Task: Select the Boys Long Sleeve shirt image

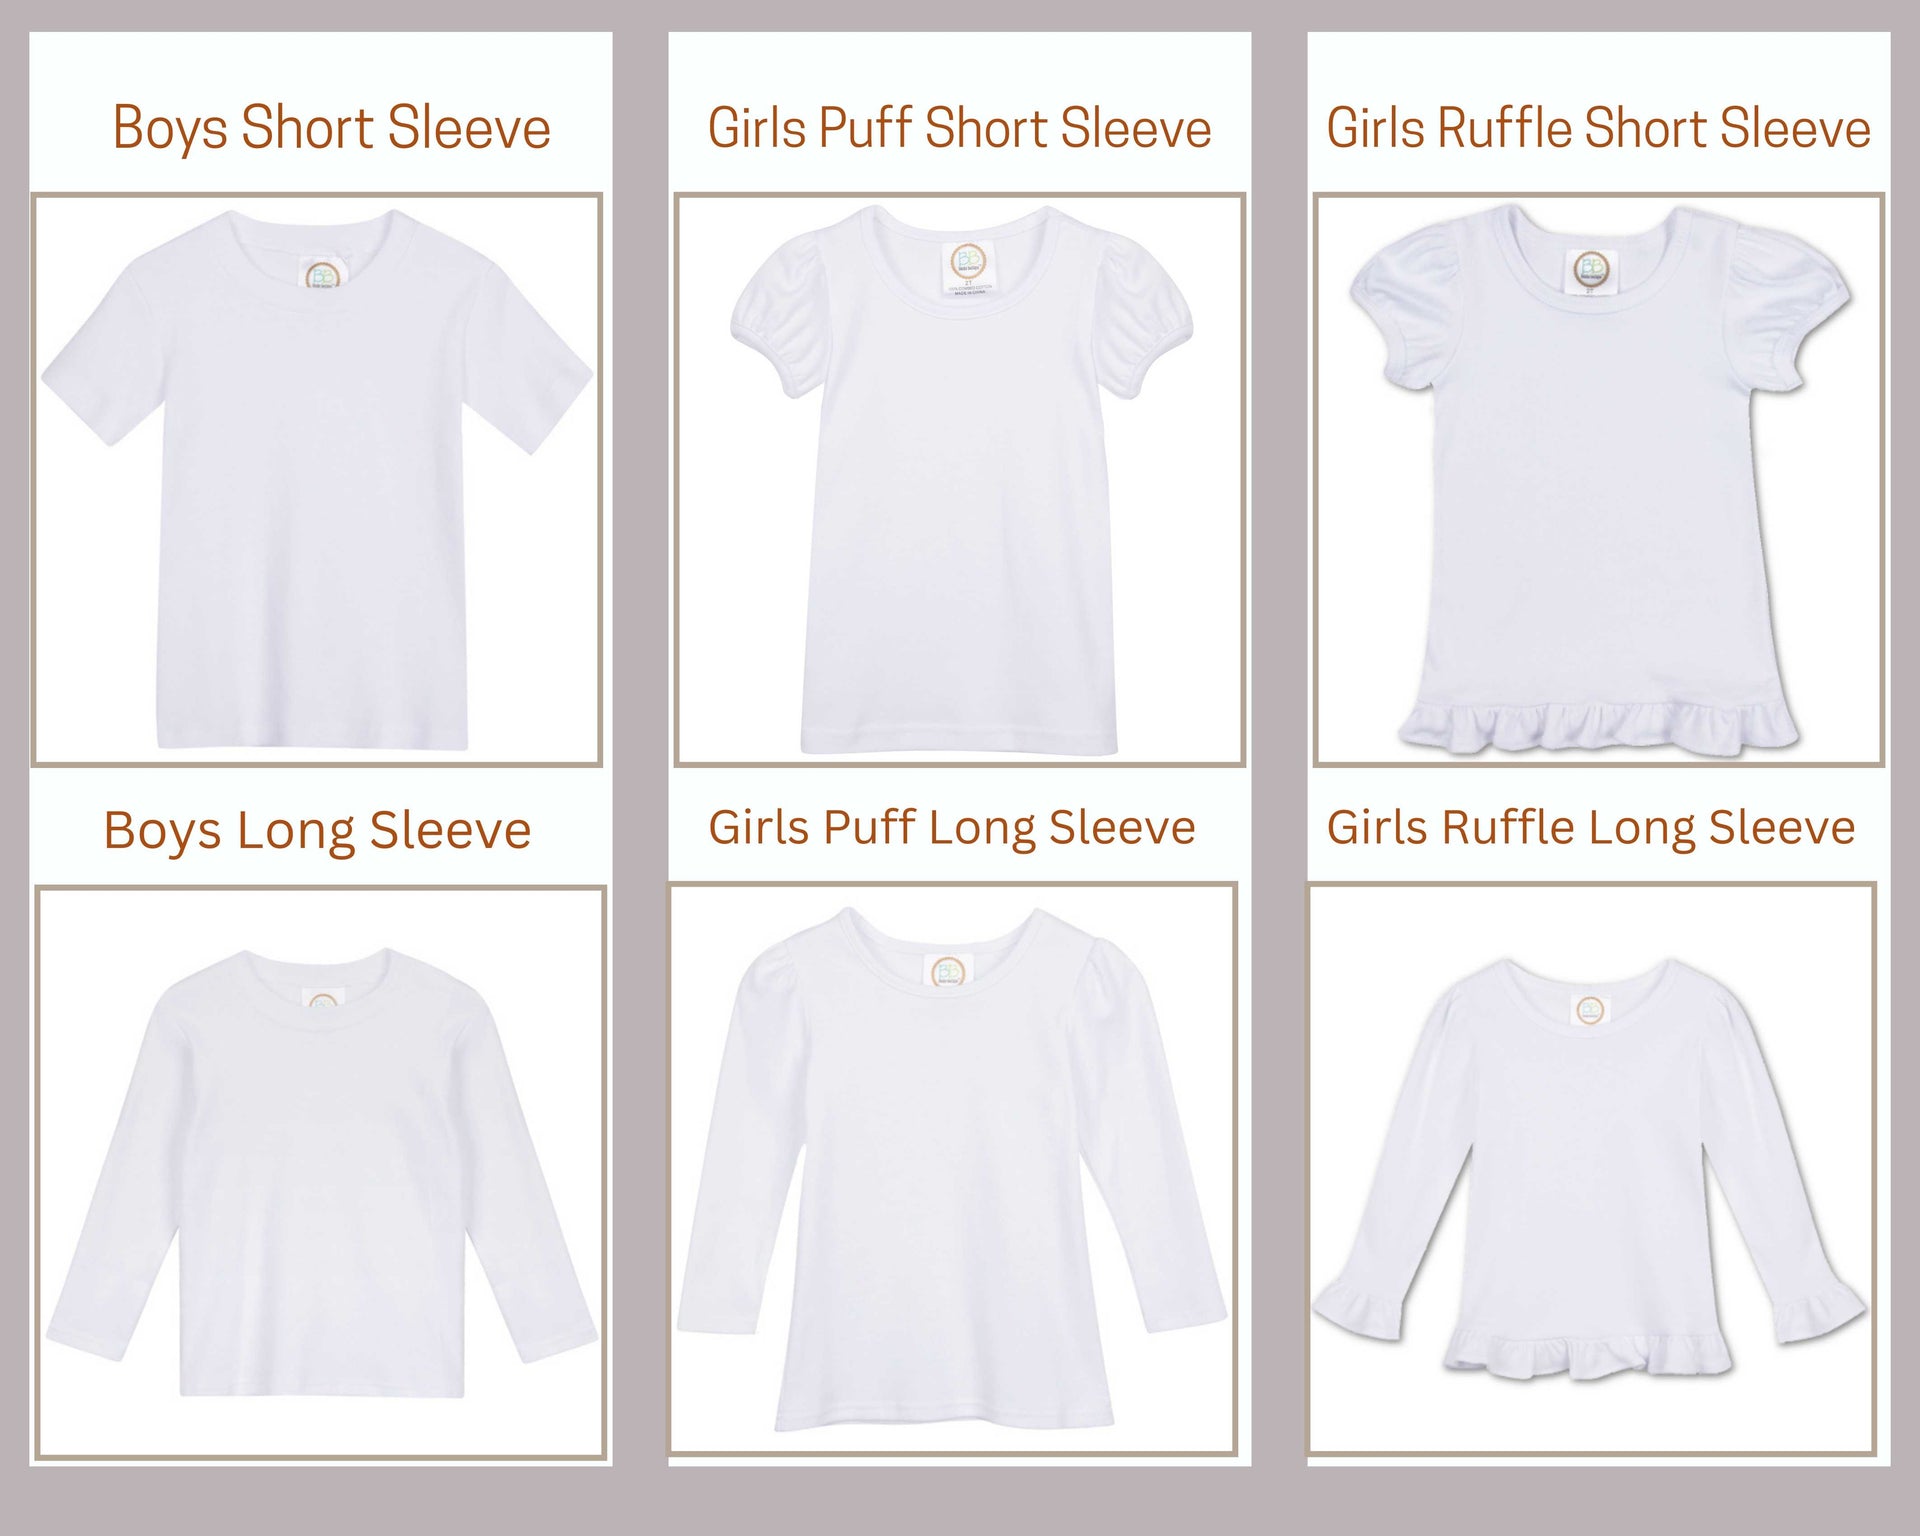Action: pyautogui.click(x=321, y=1172)
